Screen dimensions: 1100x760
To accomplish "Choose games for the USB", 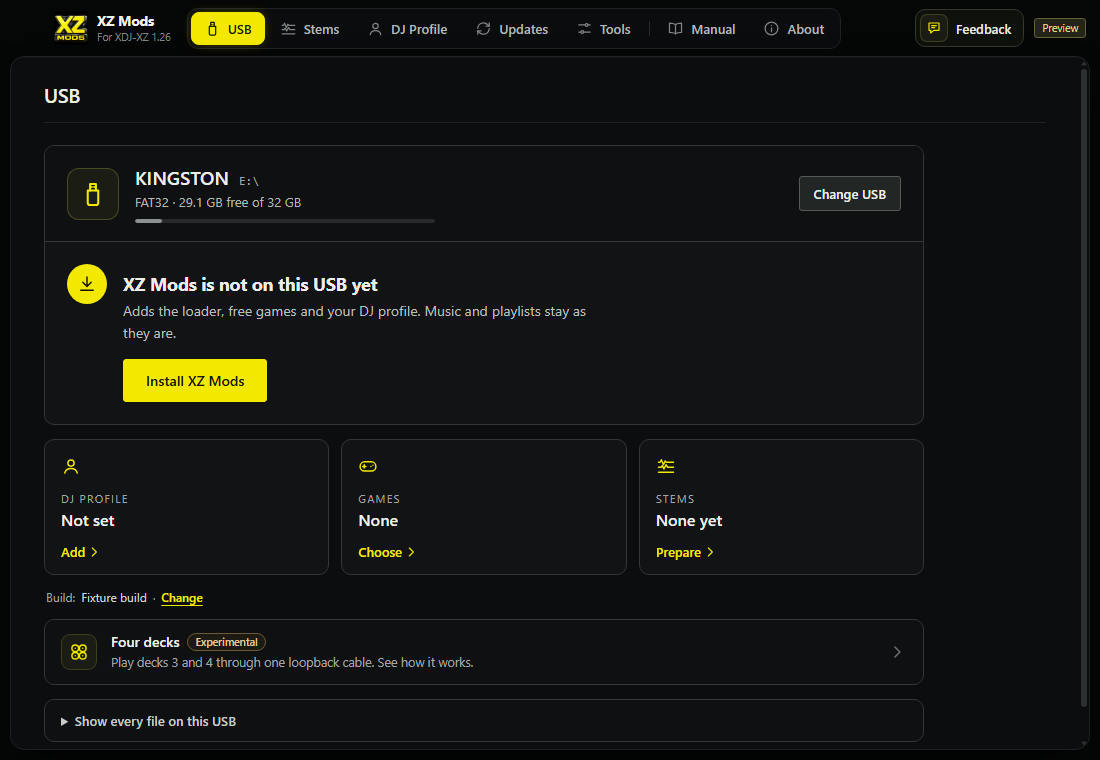I will tap(387, 552).
